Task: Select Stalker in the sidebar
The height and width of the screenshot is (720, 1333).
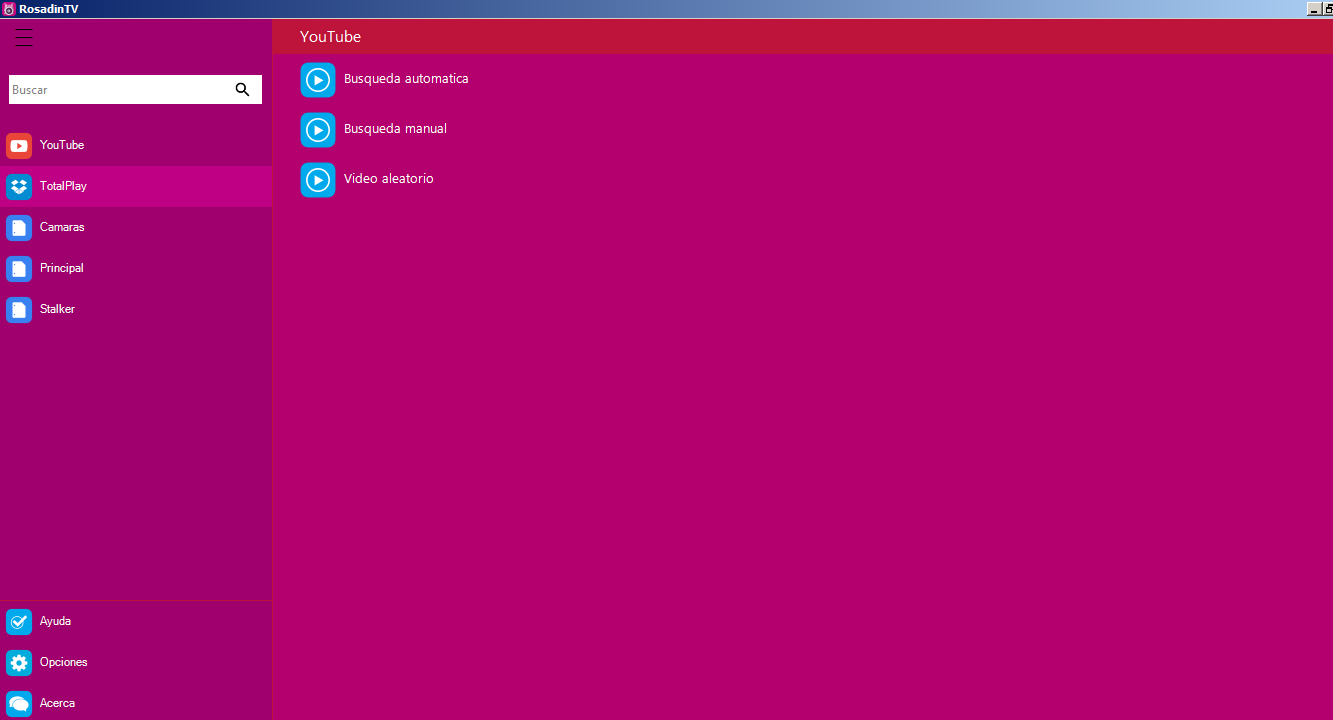Action: click(x=57, y=309)
